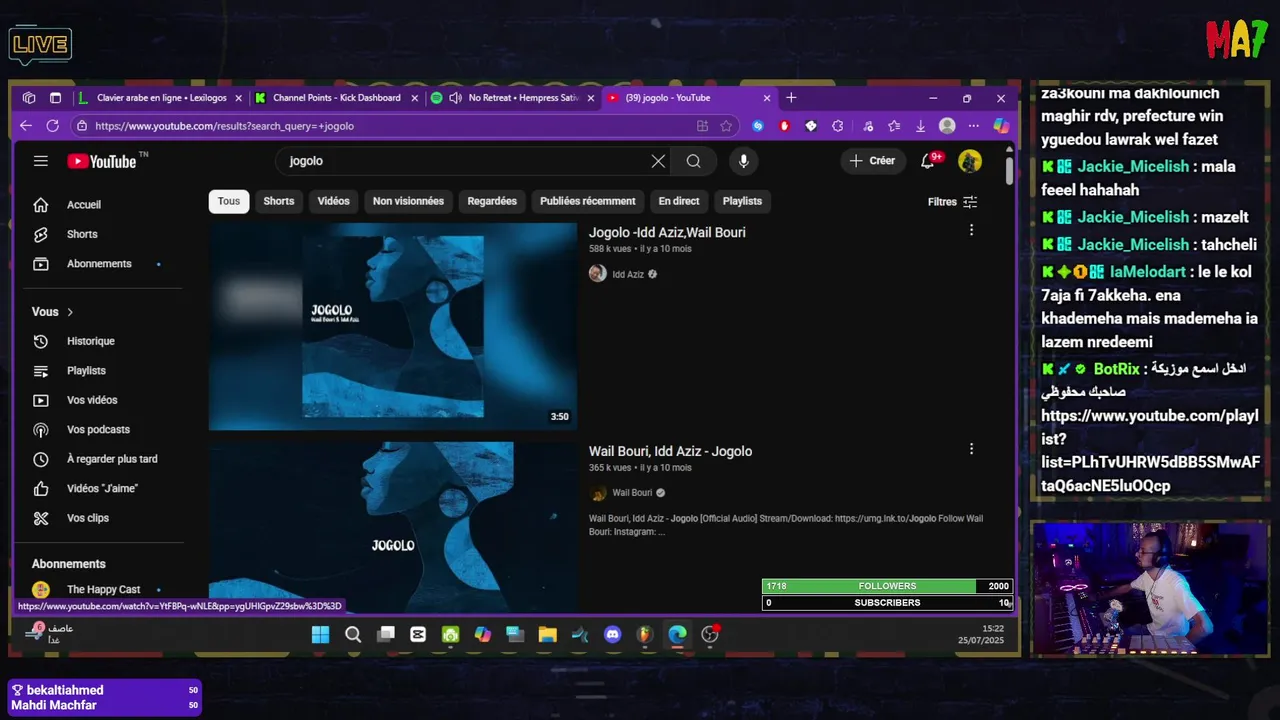Screen dimensions: 1280x720
Task: Expand the Vous section
Action: tap(53, 312)
